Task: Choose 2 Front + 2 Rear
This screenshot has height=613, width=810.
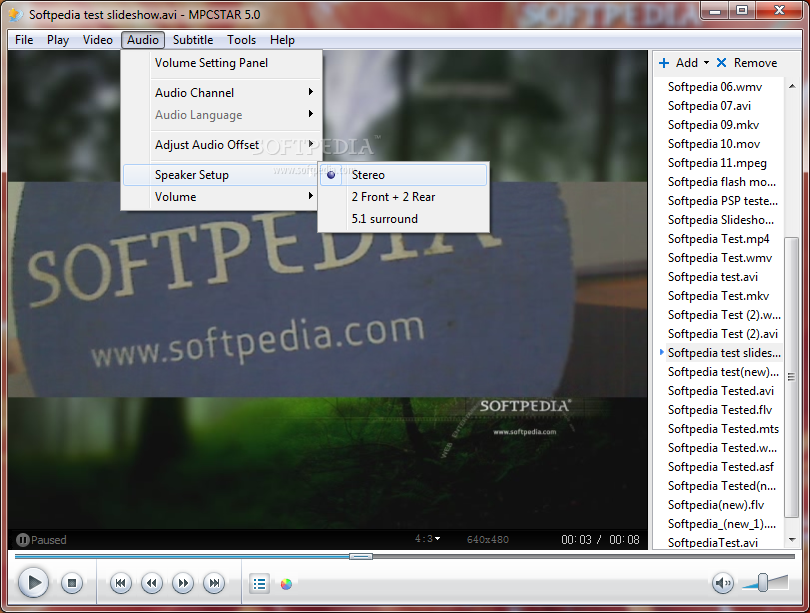Action: tap(403, 197)
